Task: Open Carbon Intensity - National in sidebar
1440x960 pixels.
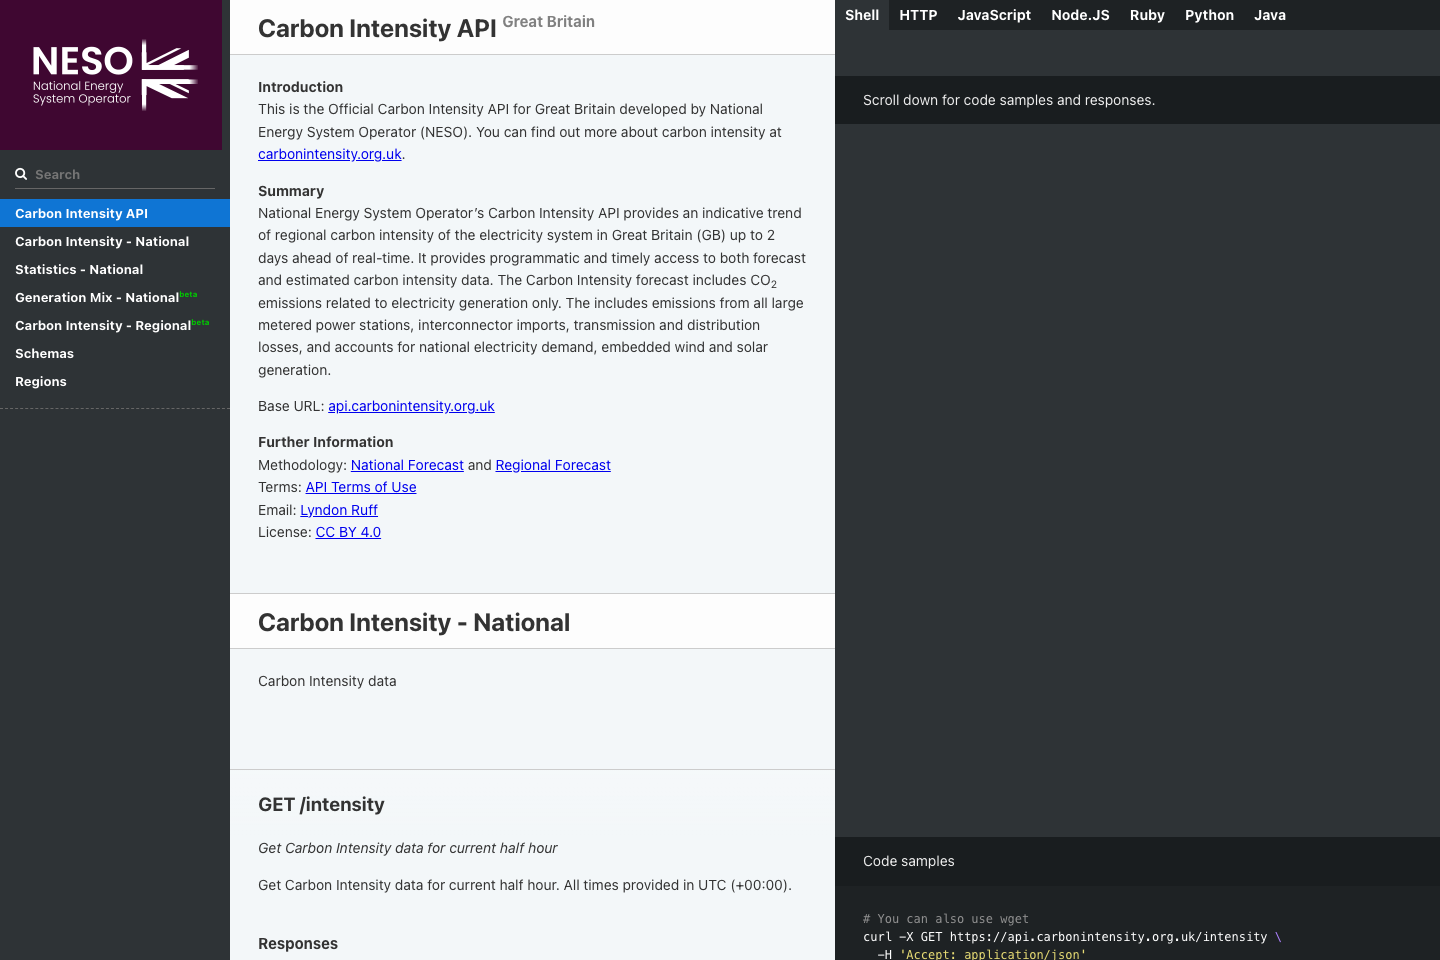Action: point(102,241)
